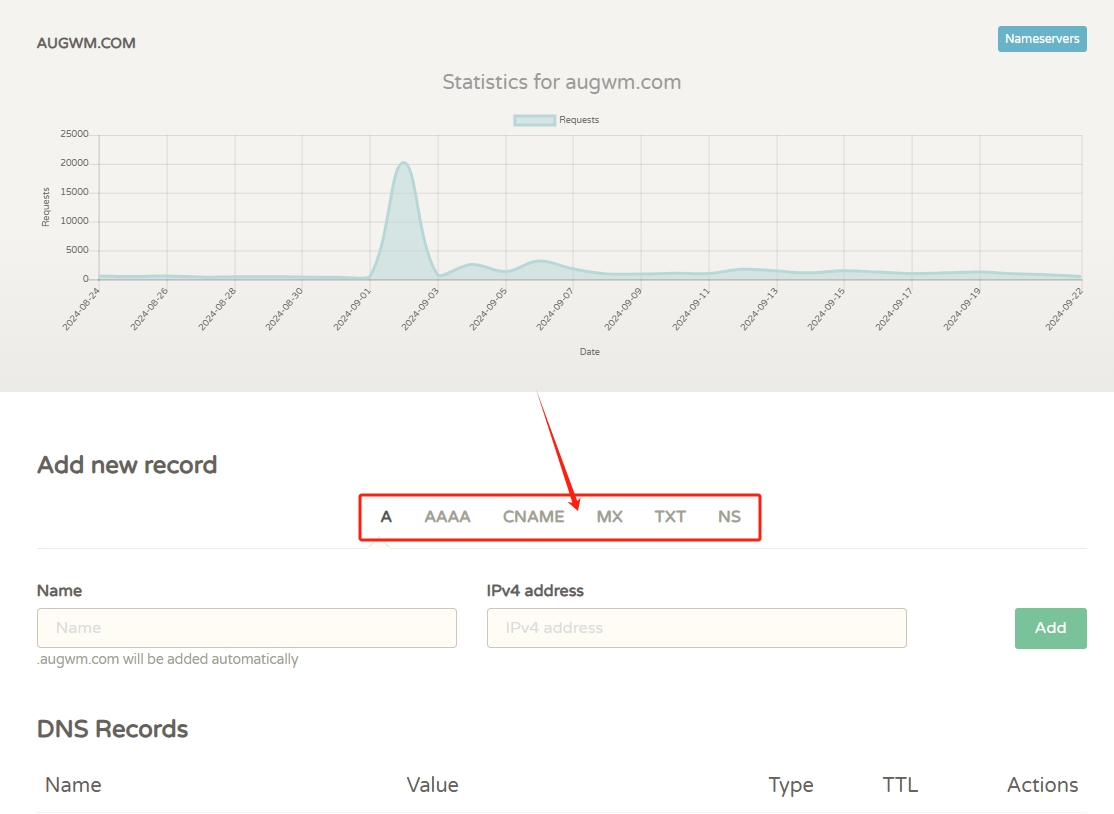Viewport: 1114px width, 814px height.
Task: Switch to the TXT record tab
Action: (670, 517)
